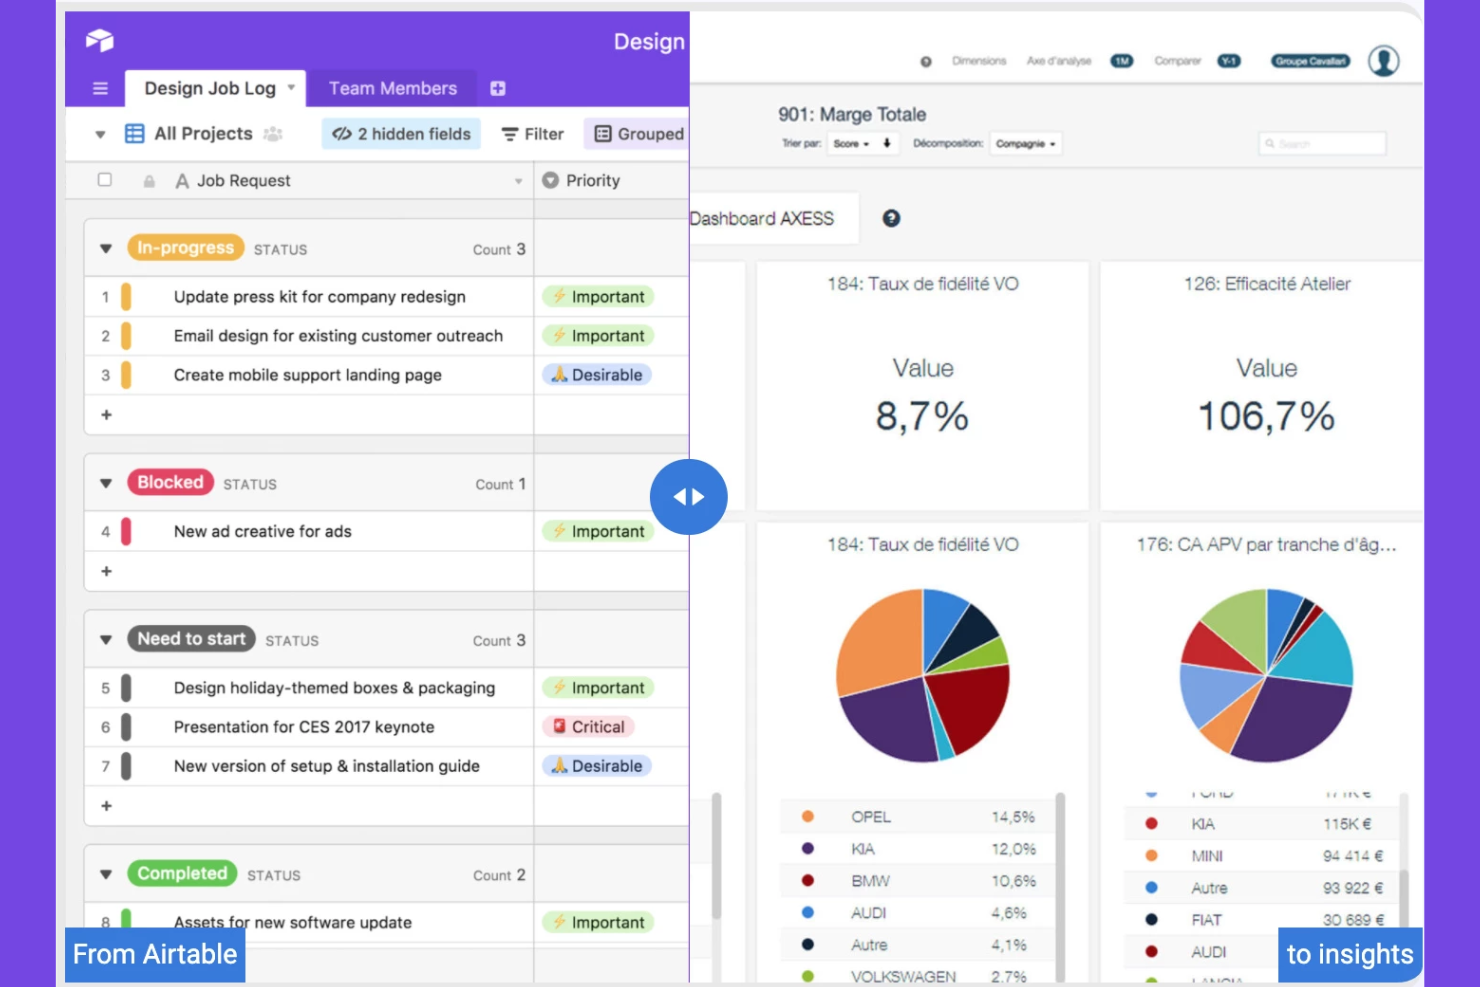The width and height of the screenshot is (1480, 987).
Task: Click red color bar of New ad creative row
Action: pos(126,532)
